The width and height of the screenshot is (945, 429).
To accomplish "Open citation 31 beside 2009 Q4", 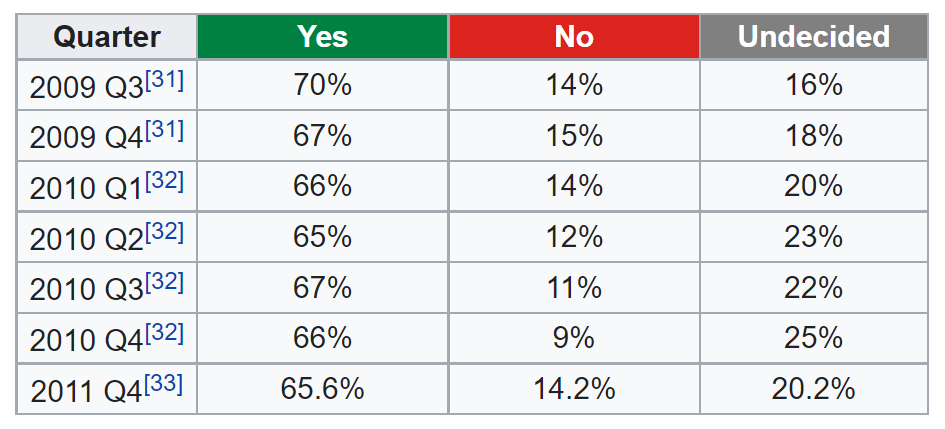I will tap(164, 130).
